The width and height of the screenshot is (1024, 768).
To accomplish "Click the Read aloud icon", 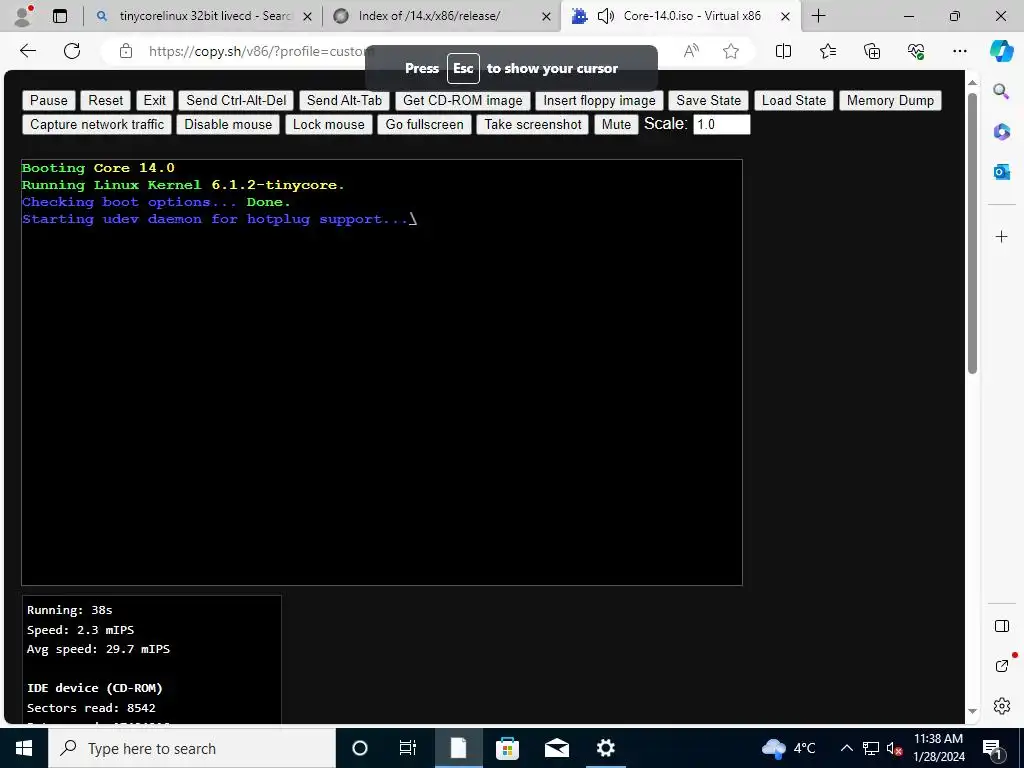I will click(x=691, y=51).
